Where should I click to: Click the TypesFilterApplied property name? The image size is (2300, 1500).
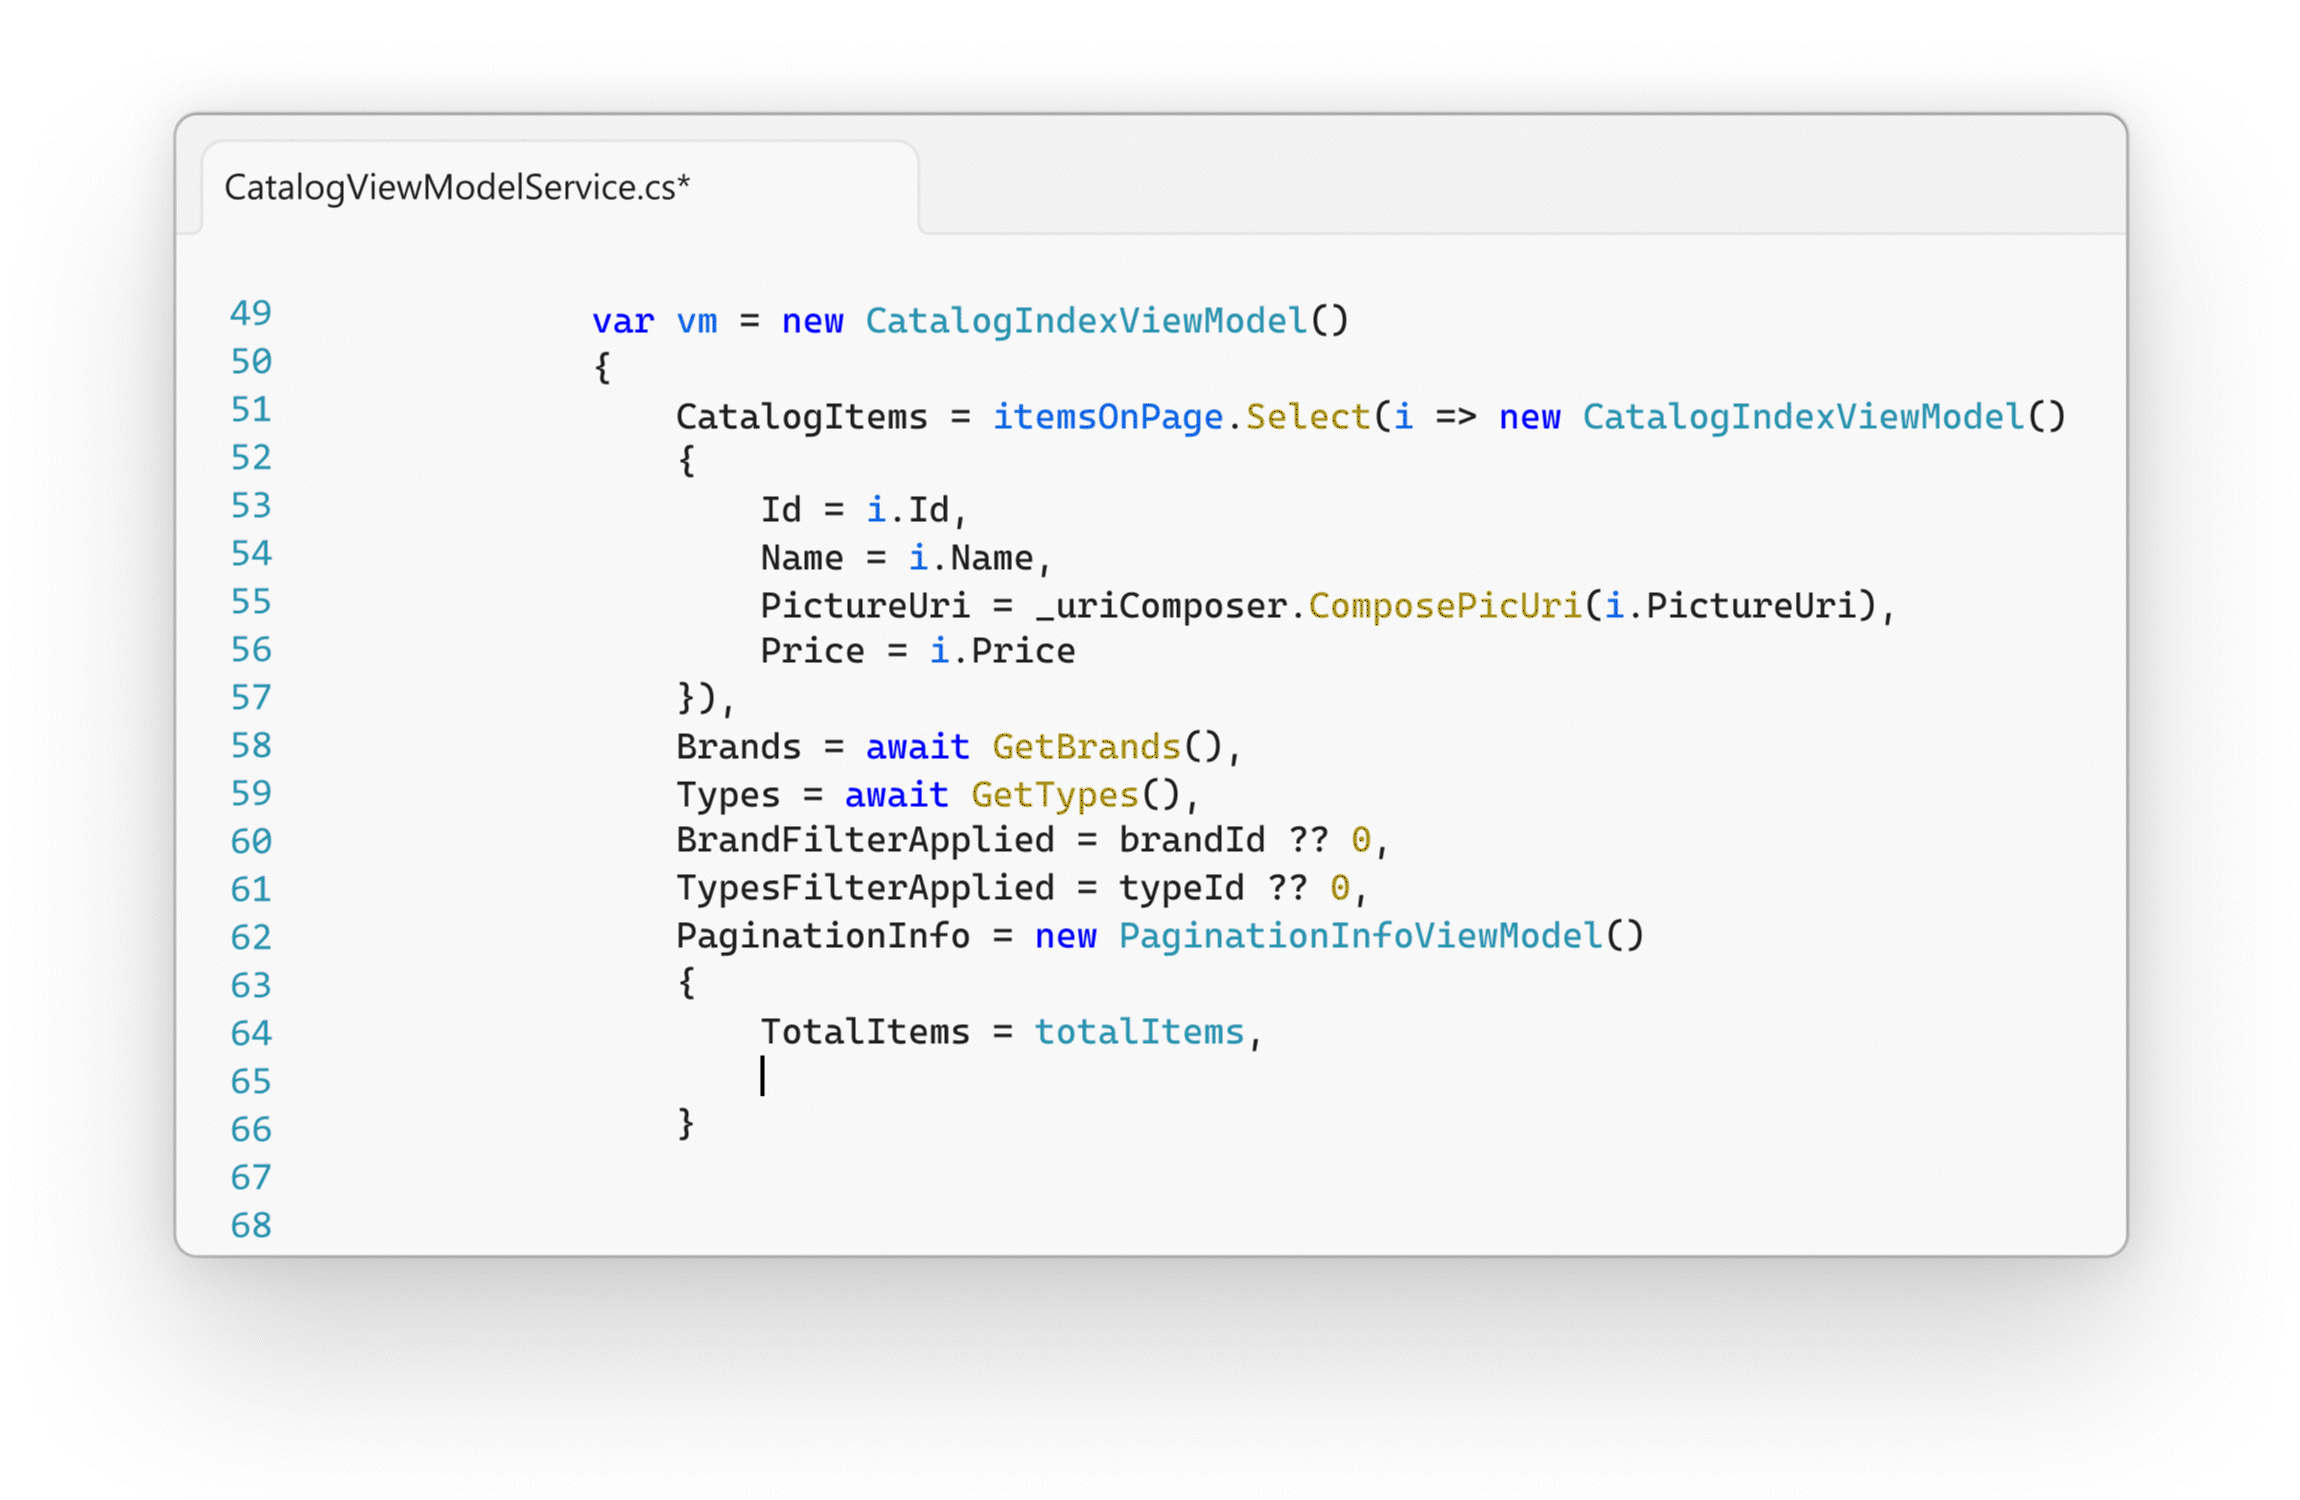[864, 888]
